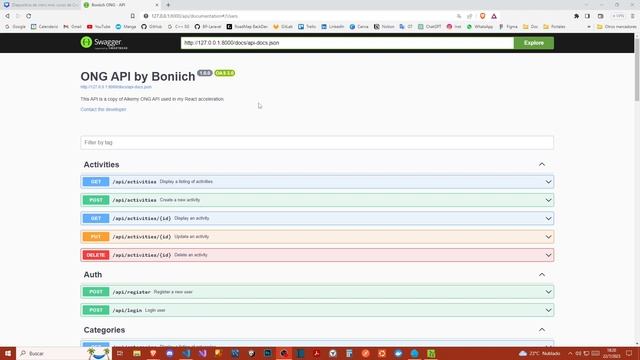Screen dimensions: 640x360
Task: Open the Figma bookmark
Action: pyautogui.click(x=508, y=27)
